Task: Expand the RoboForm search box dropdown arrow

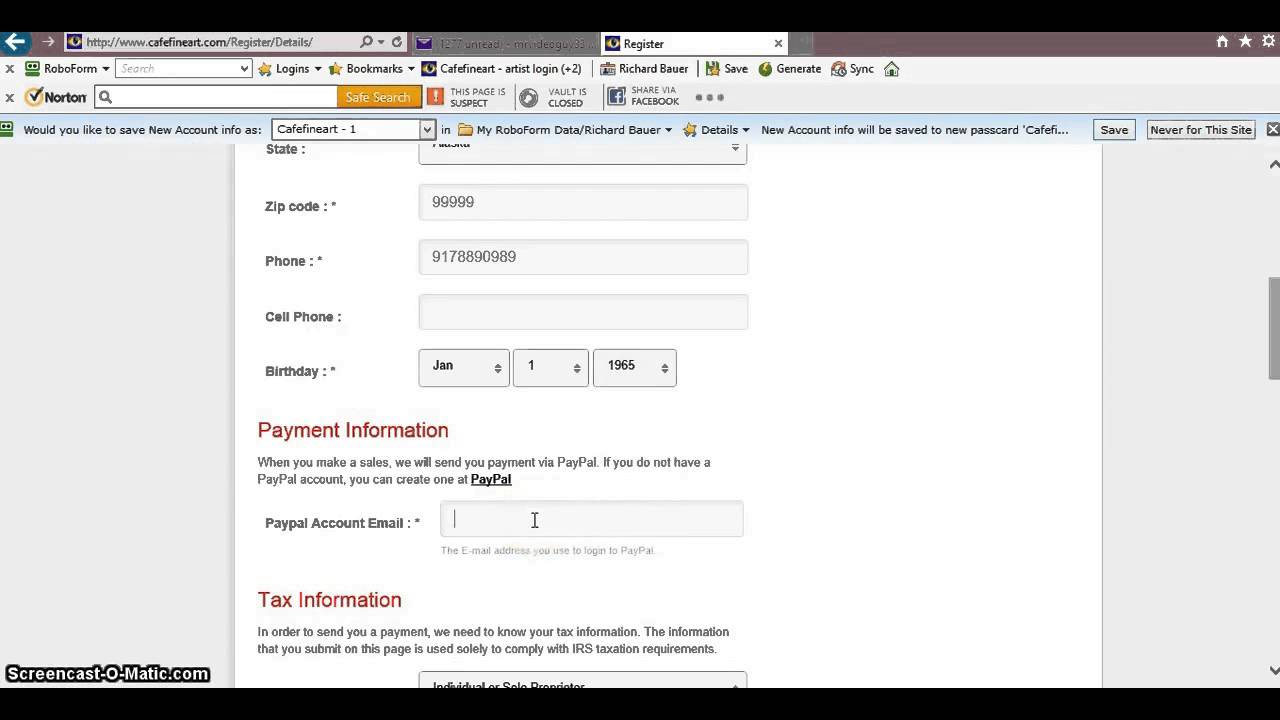Action: point(244,69)
